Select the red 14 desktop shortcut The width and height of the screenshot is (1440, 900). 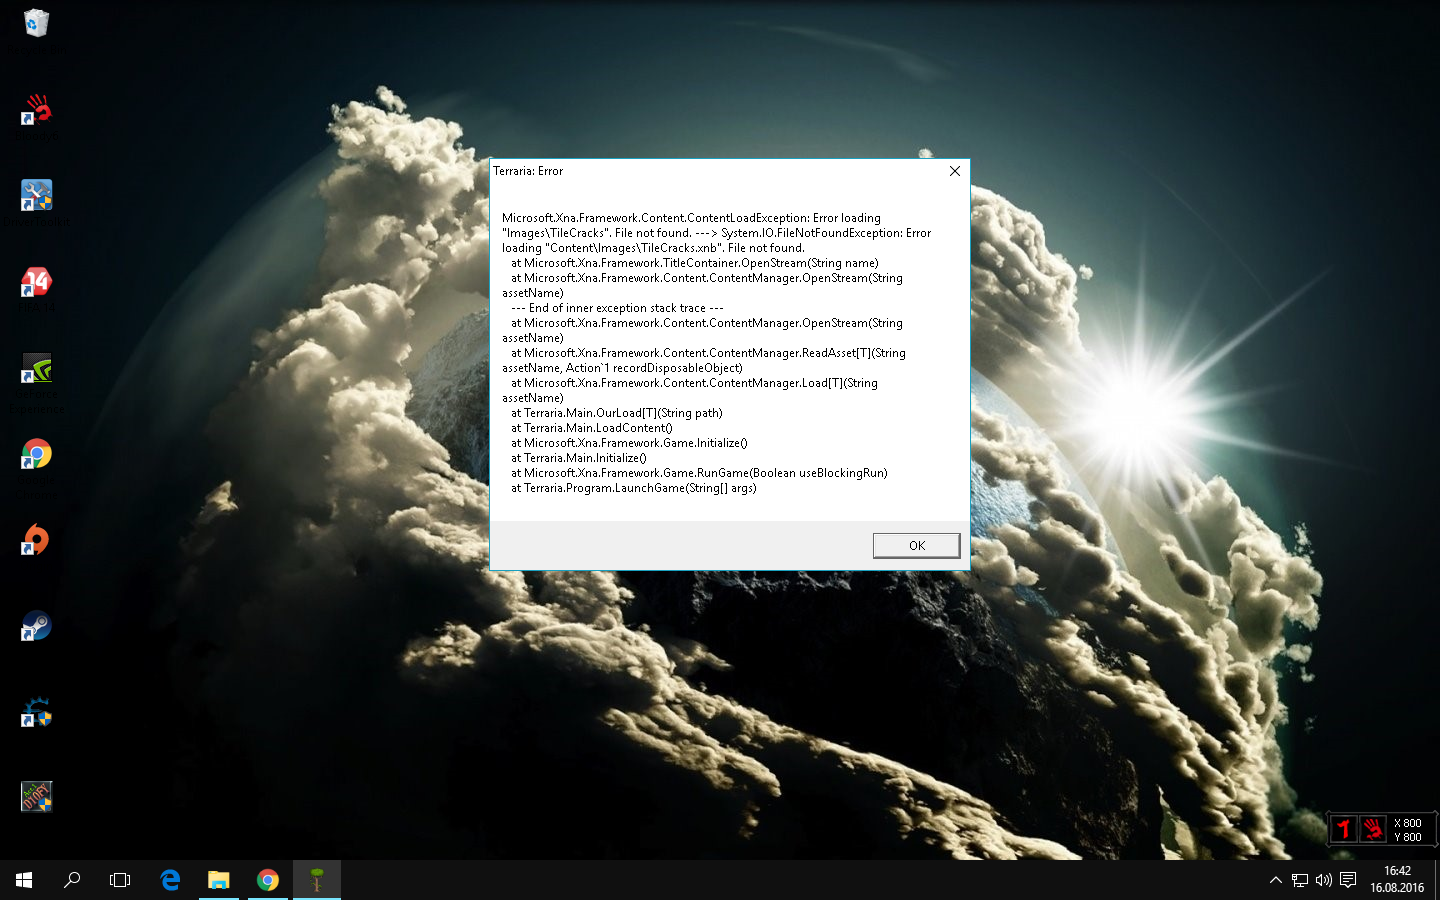pyautogui.click(x=36, y=282)
